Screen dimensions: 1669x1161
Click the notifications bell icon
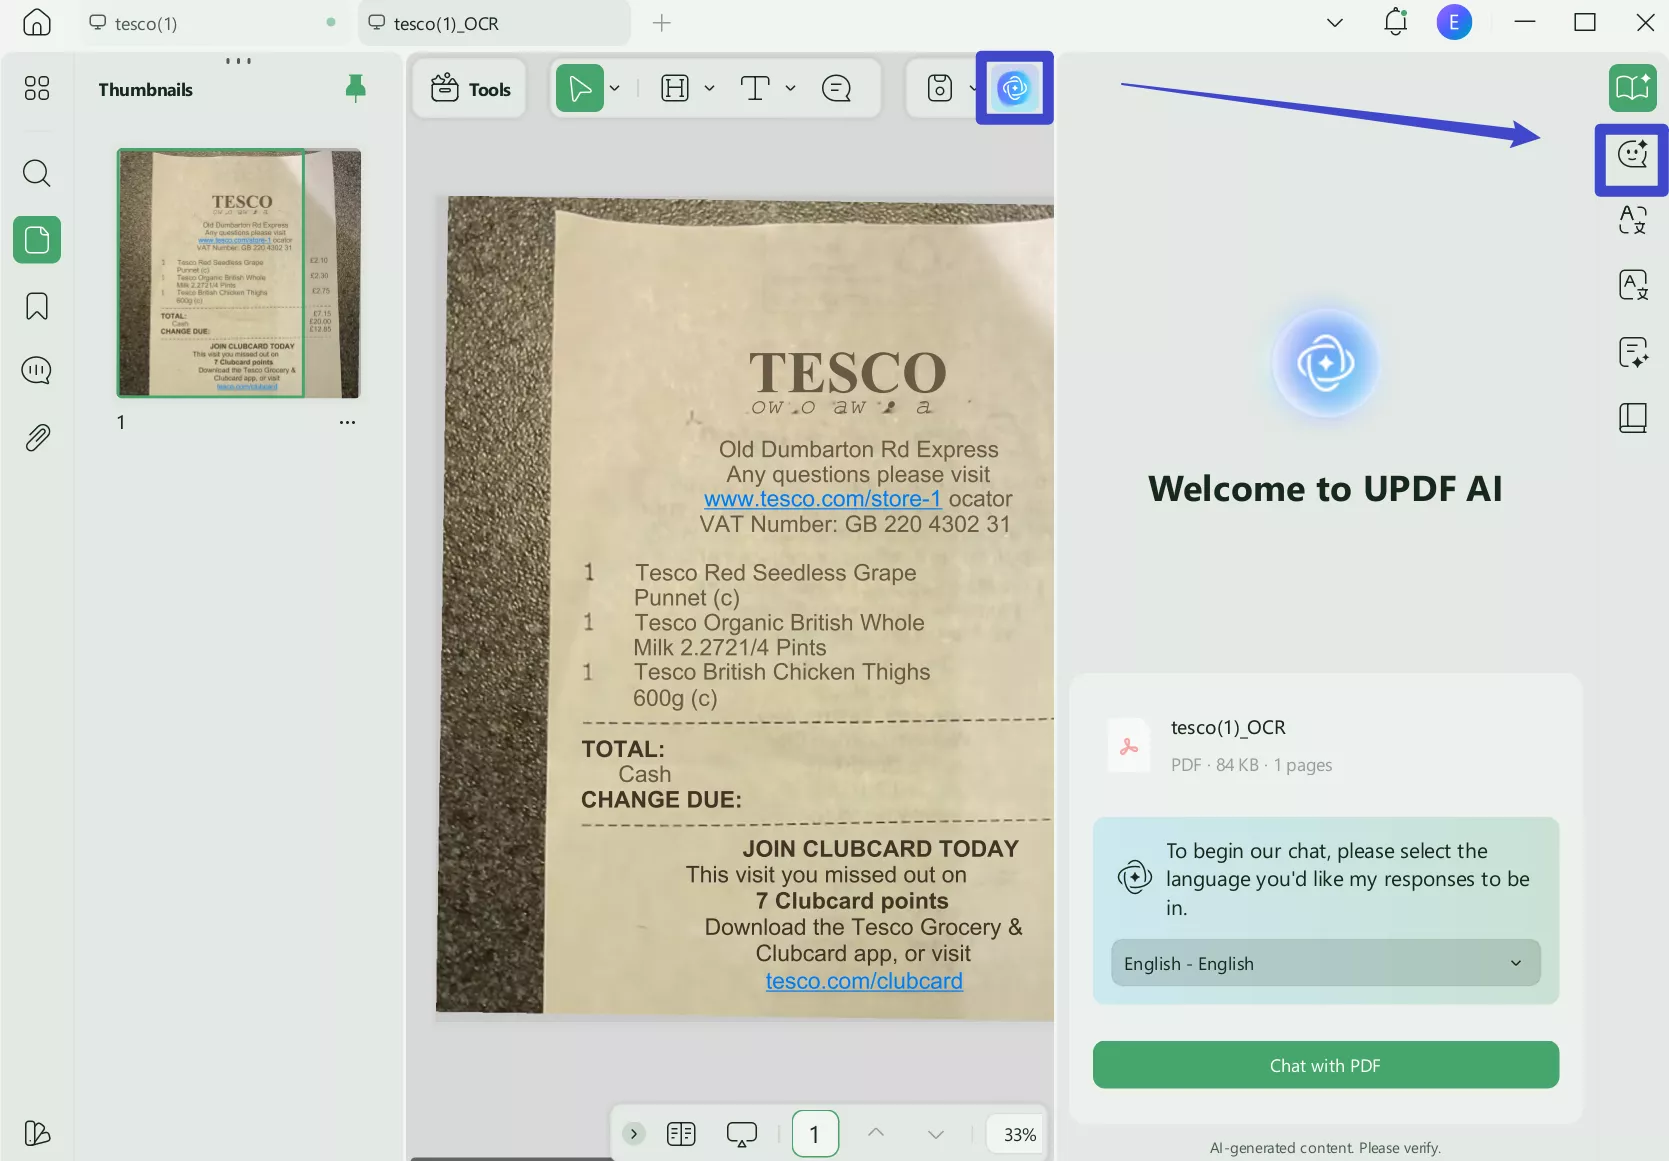click(1395, 23)
